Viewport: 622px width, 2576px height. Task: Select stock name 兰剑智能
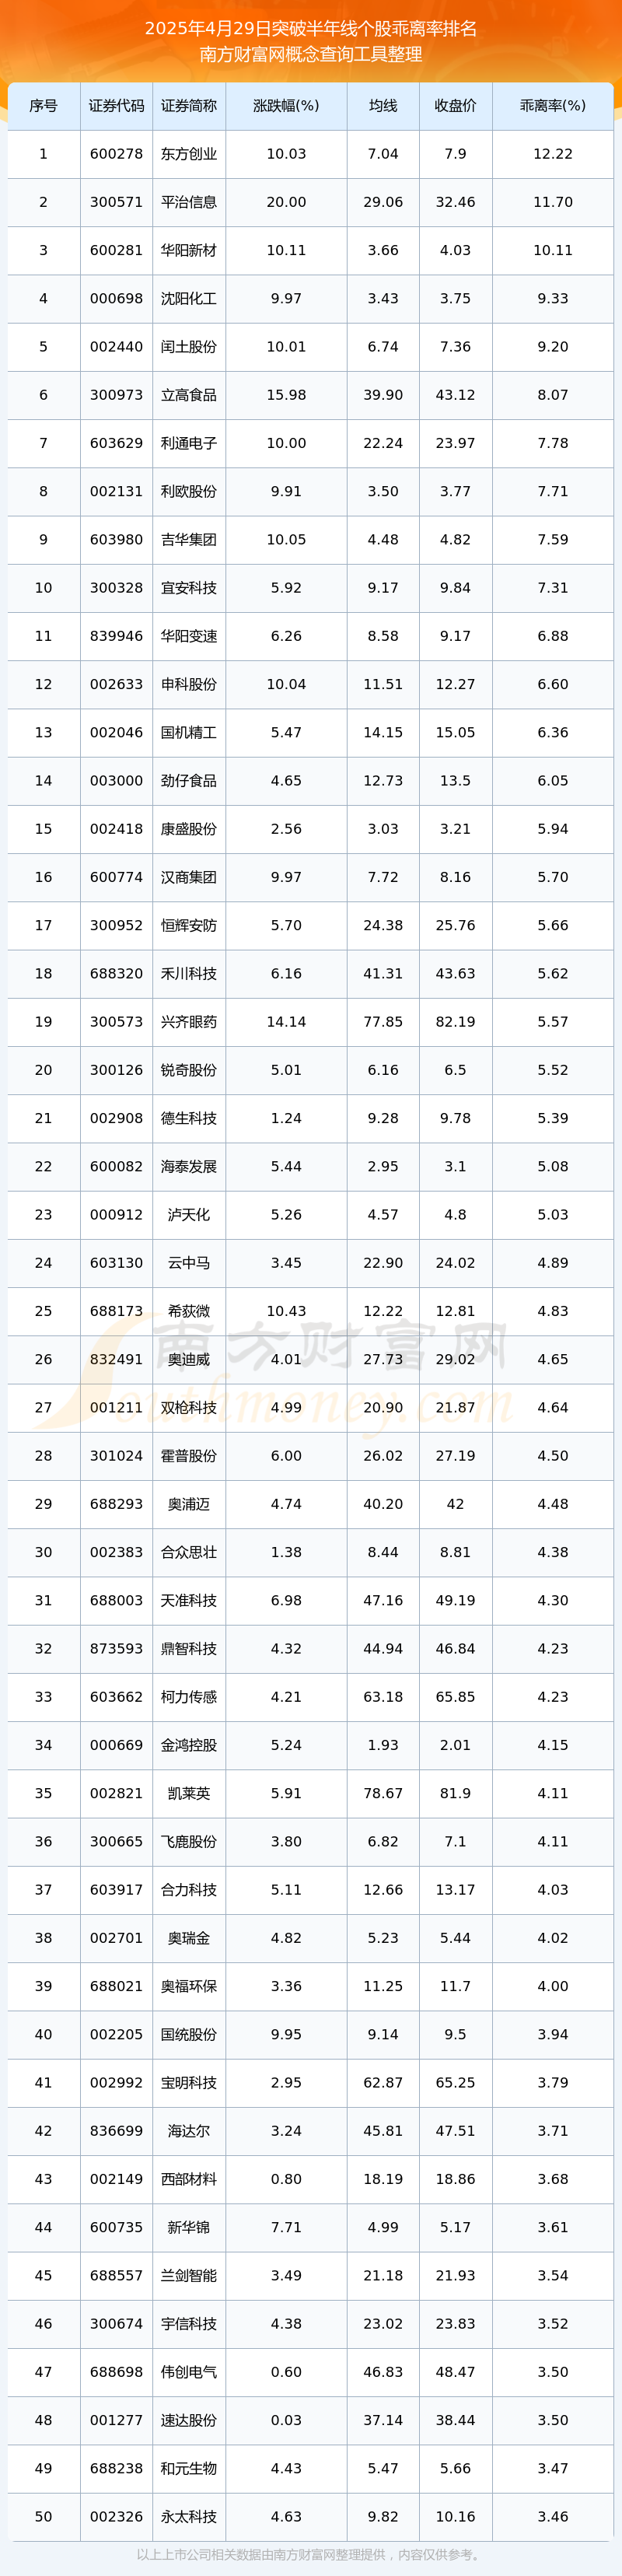click(189, 2276)
